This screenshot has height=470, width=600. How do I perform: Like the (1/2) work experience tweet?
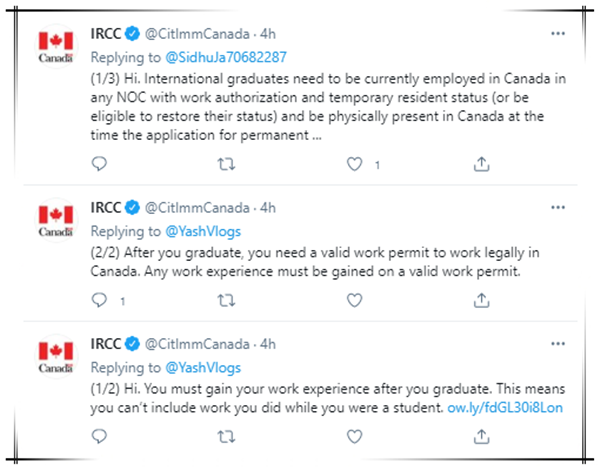[x=354, y=437]
